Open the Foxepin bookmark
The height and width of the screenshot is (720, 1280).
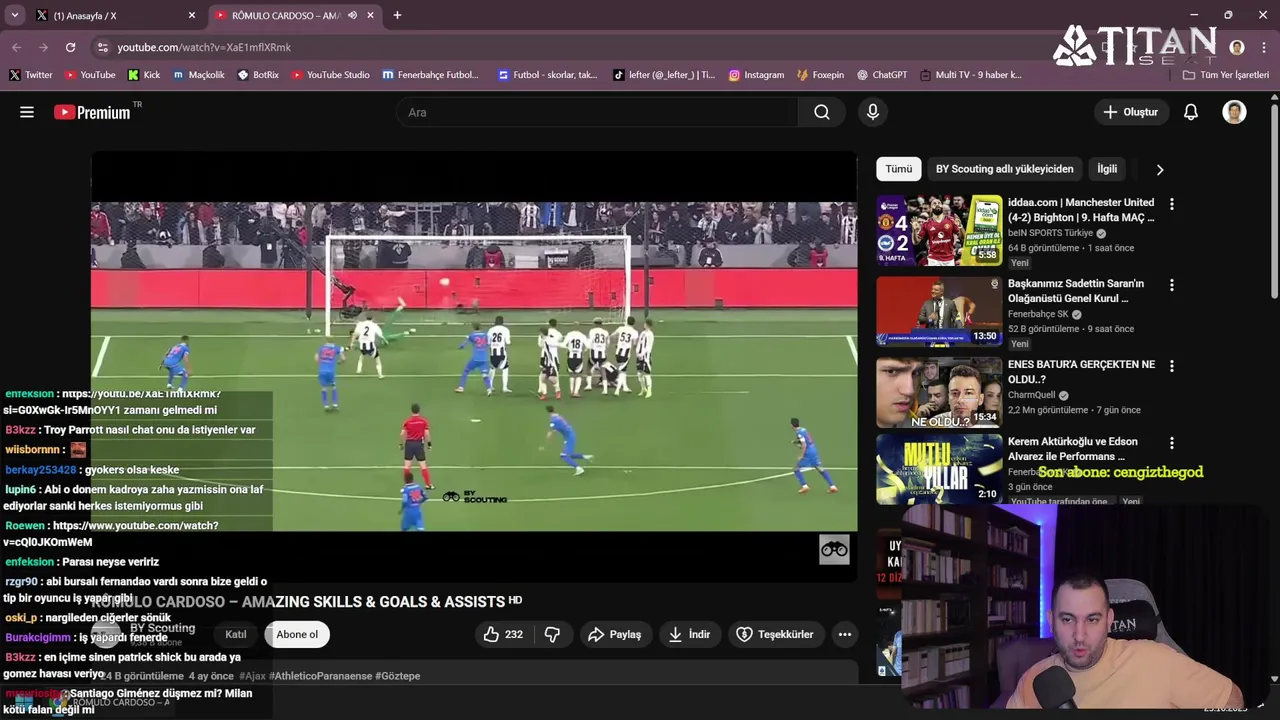click(x=820, y=75)
